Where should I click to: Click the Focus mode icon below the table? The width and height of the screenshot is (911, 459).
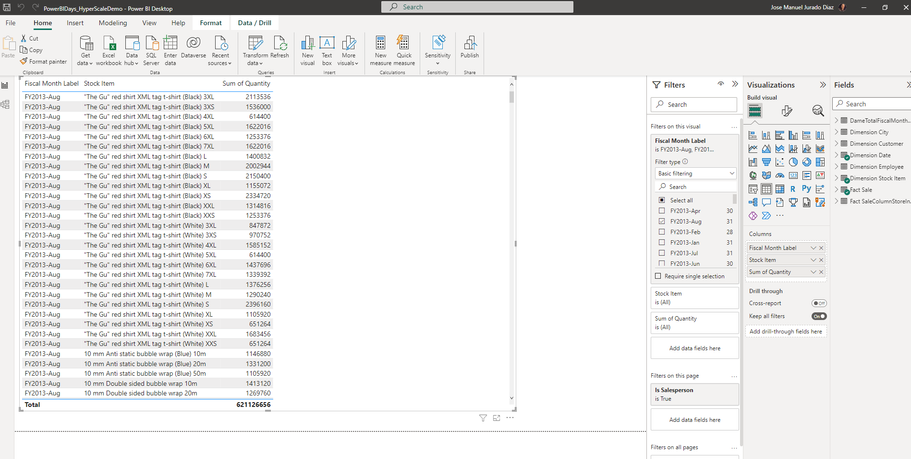(496, 418)
